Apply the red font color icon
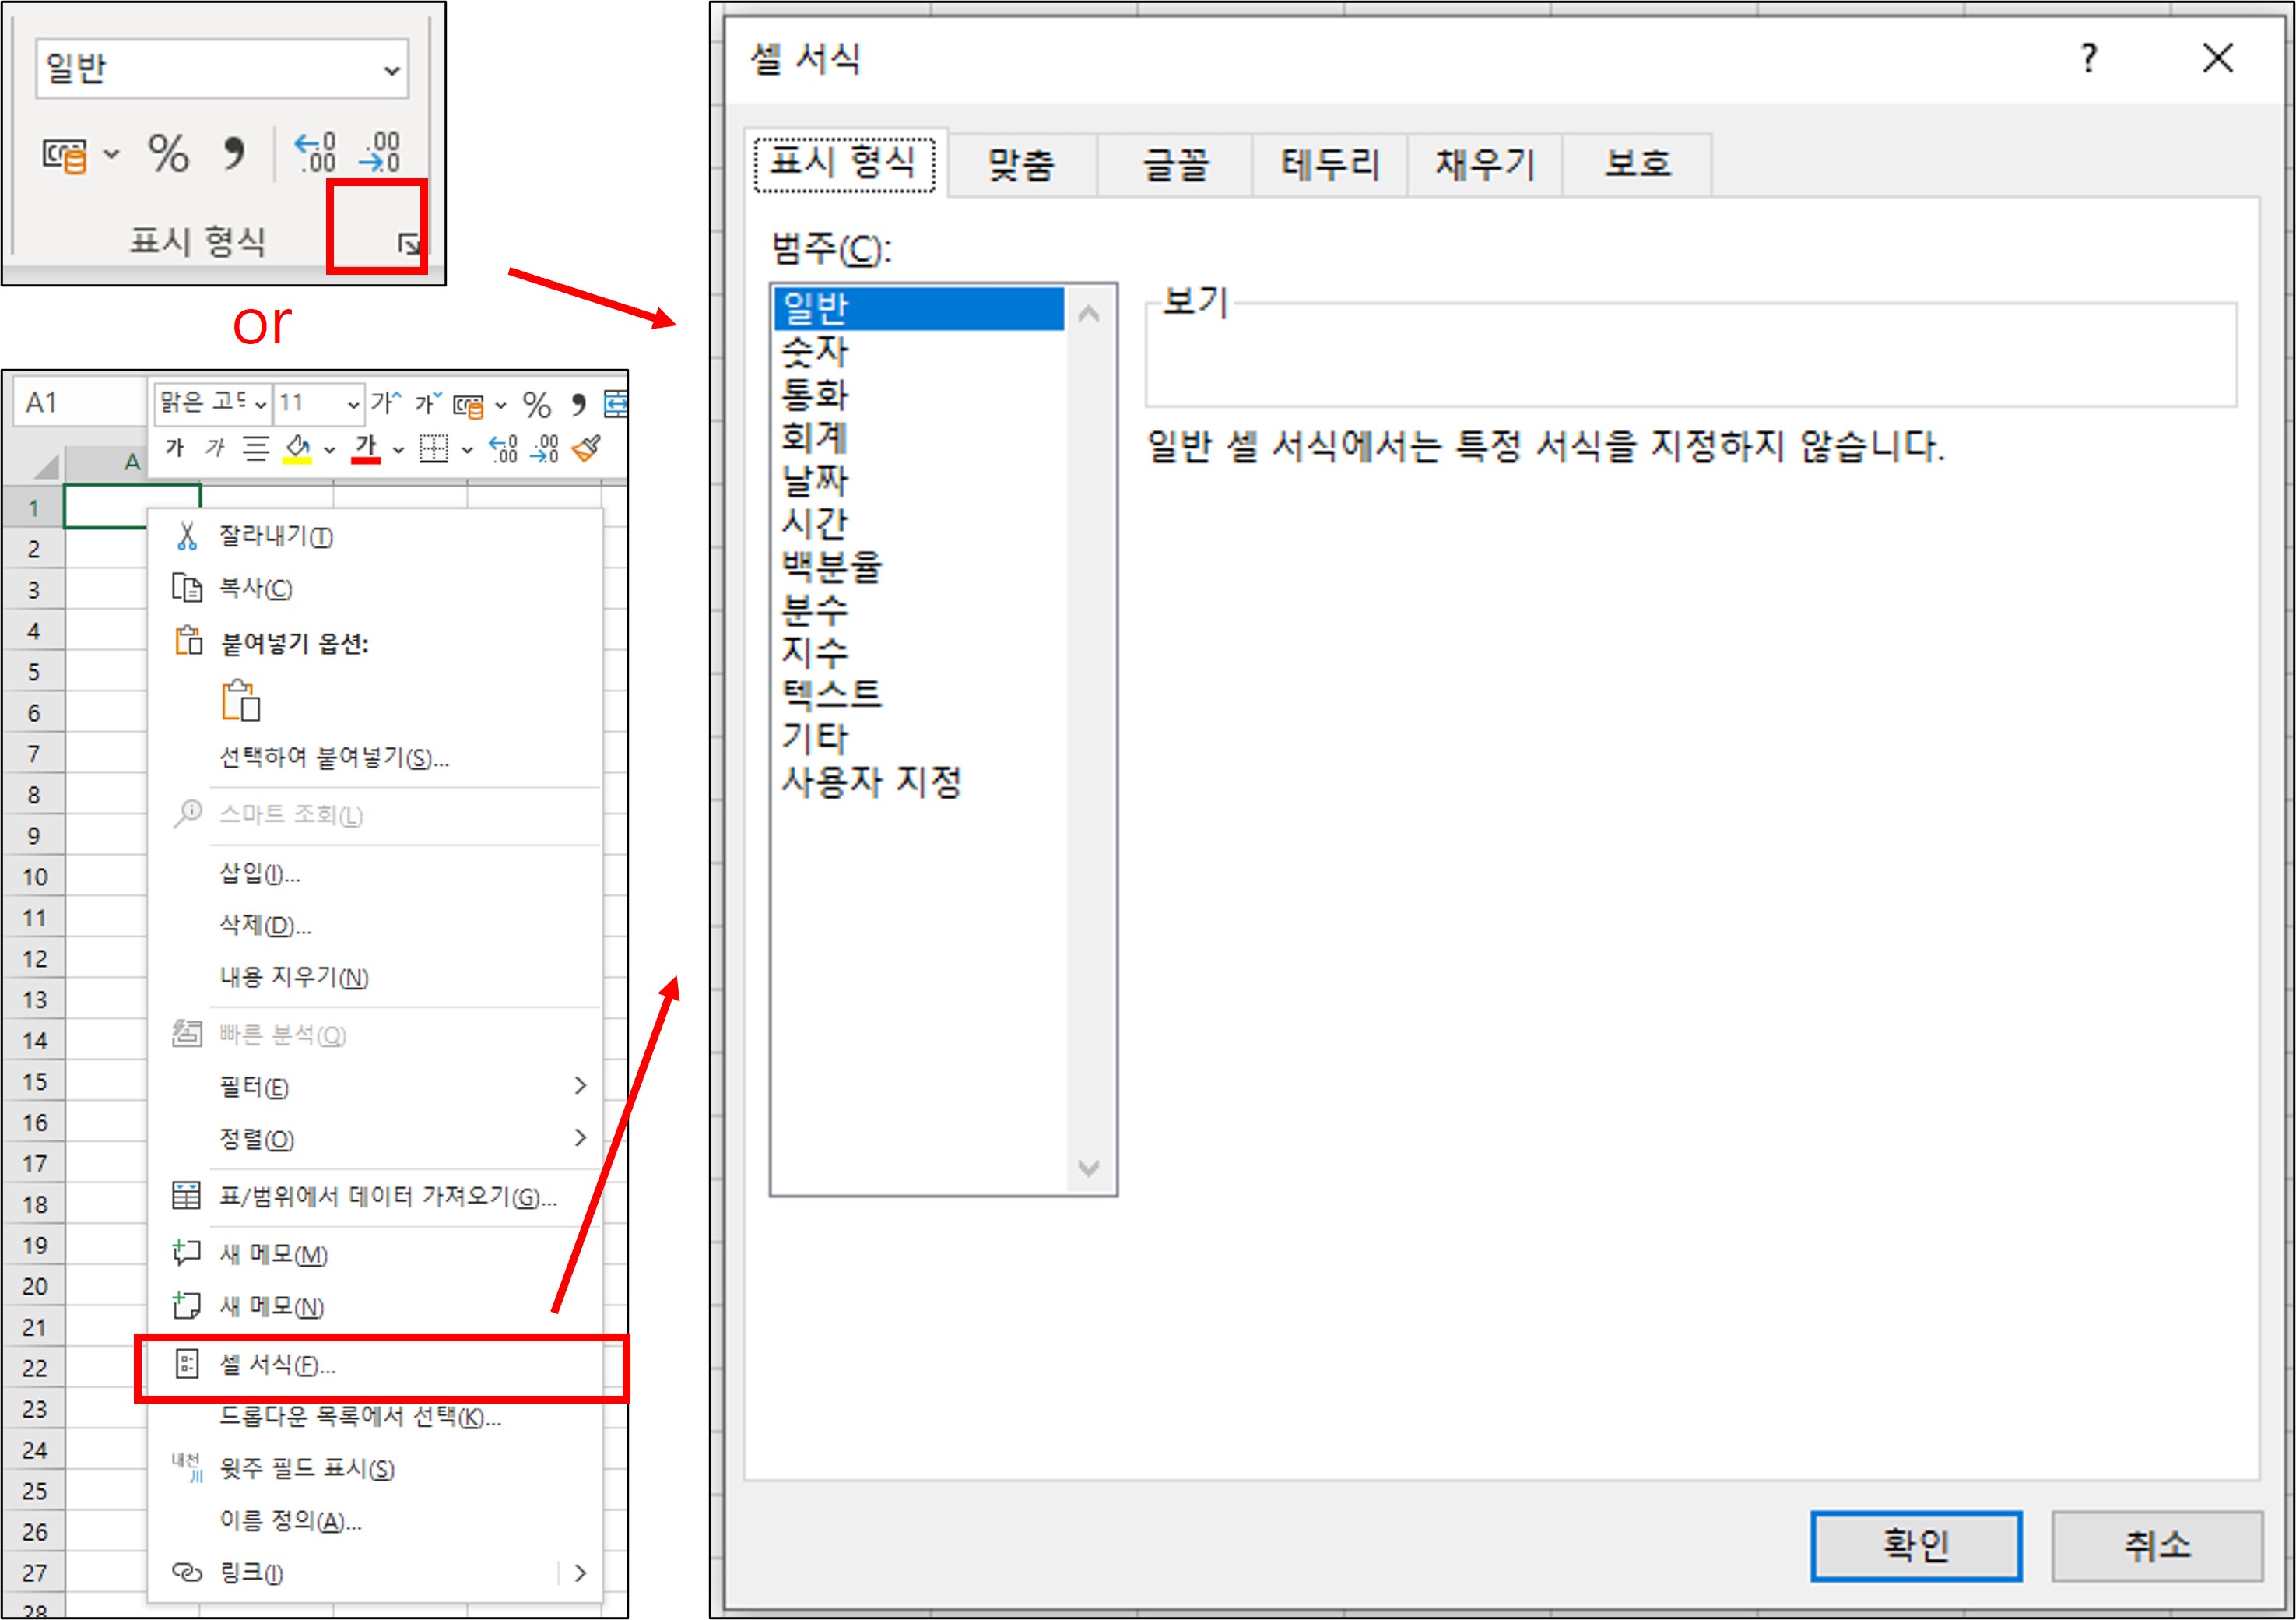 366,449
